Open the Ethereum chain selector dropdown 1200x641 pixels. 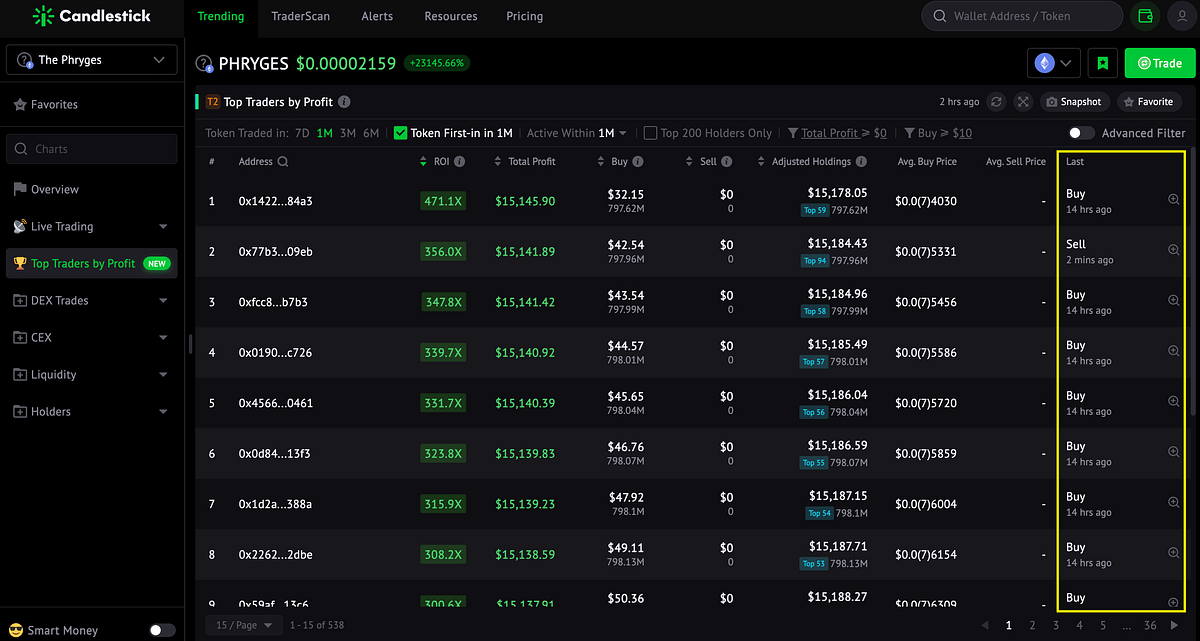tap(1055, 63)
